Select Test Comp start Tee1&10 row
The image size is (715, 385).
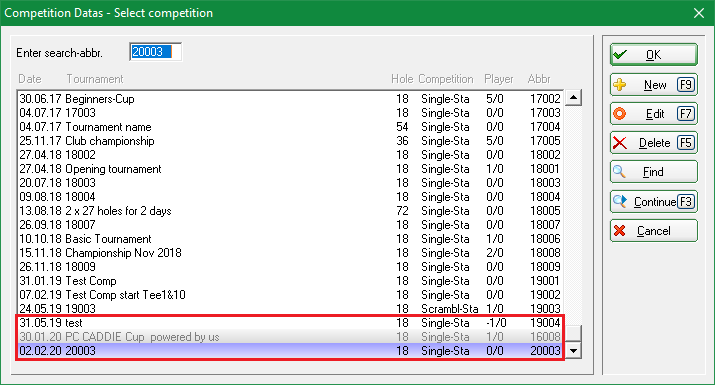290,295
